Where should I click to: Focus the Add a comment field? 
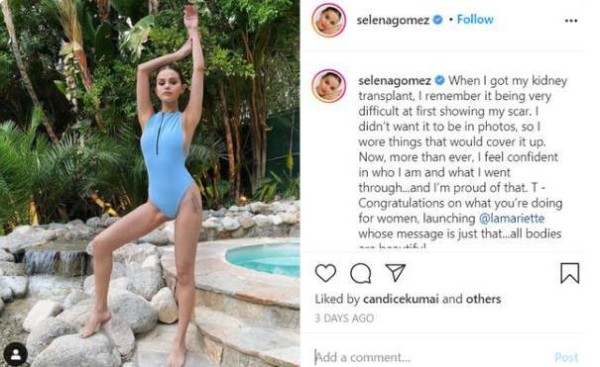coord(429,357)
